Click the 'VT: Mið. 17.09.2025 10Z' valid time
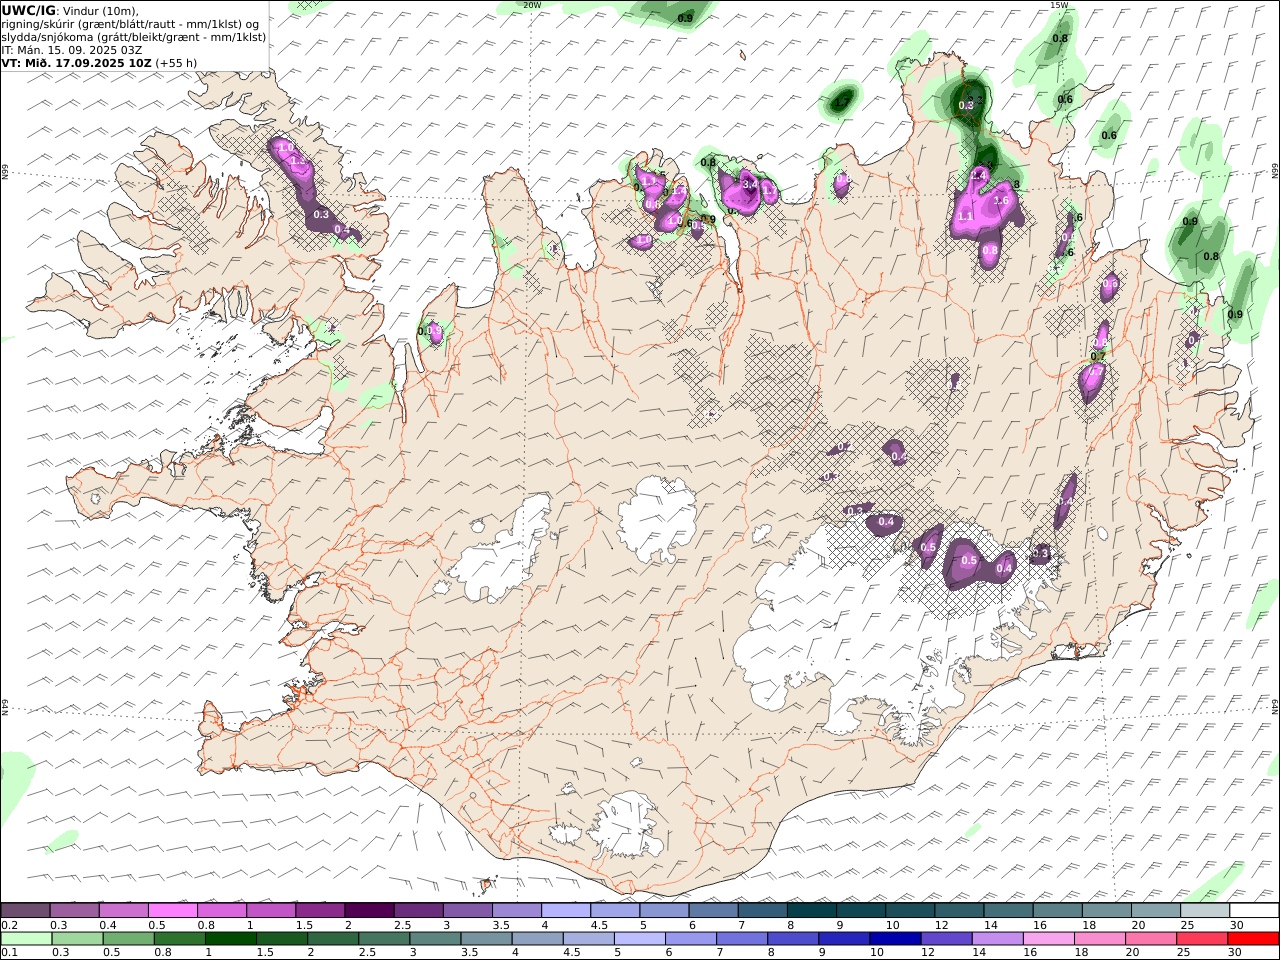 pyautogui.click(x=77, y=62)
